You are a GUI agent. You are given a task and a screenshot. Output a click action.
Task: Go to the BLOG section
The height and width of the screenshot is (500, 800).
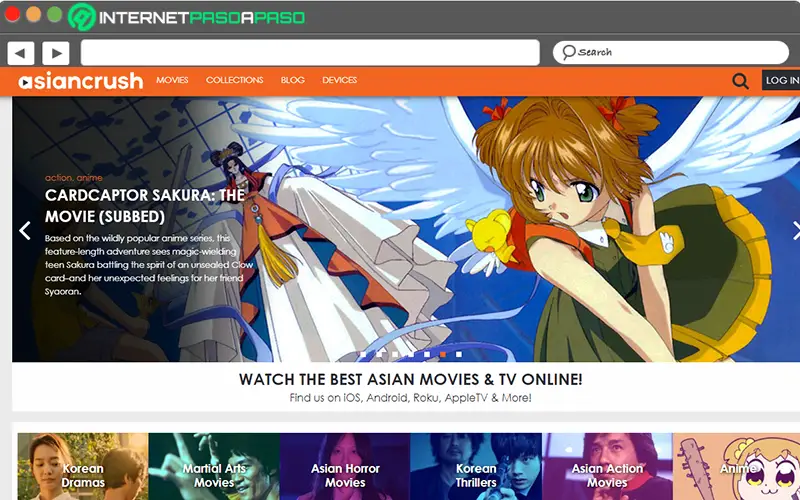pos(293,80)
